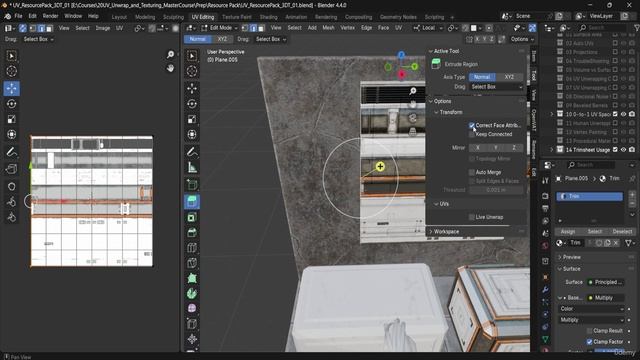The width and height of the screenshot is (640, 360).
Task: Select the Spin tool
Action: click(192, 293)
